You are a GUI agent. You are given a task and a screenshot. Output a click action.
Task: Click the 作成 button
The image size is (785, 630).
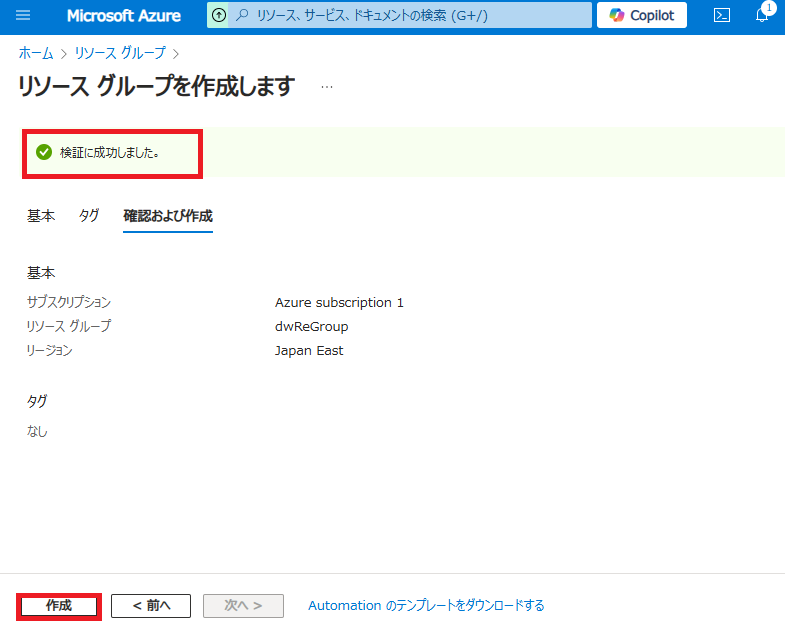pyautogui.click(x=59, y=606)
